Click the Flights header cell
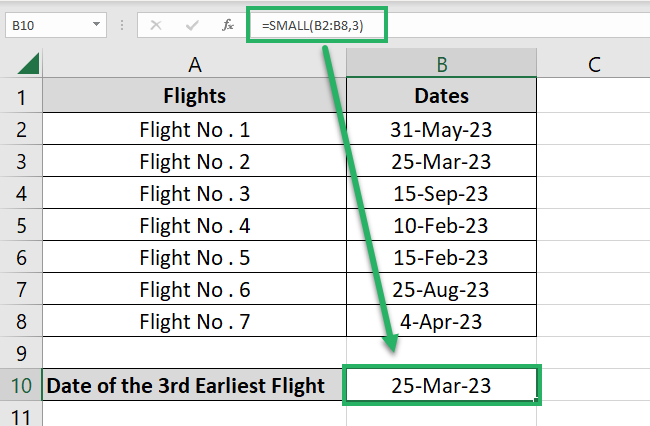 coord(195,97)
